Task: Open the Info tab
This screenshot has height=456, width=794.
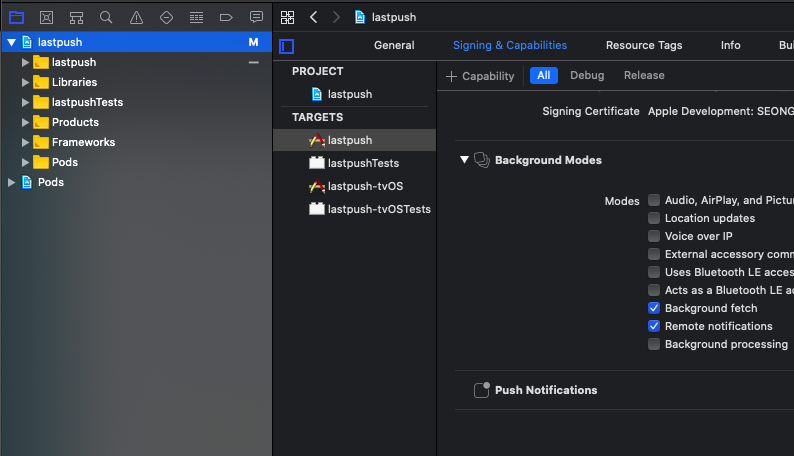Action: click(x=730, y=45)
